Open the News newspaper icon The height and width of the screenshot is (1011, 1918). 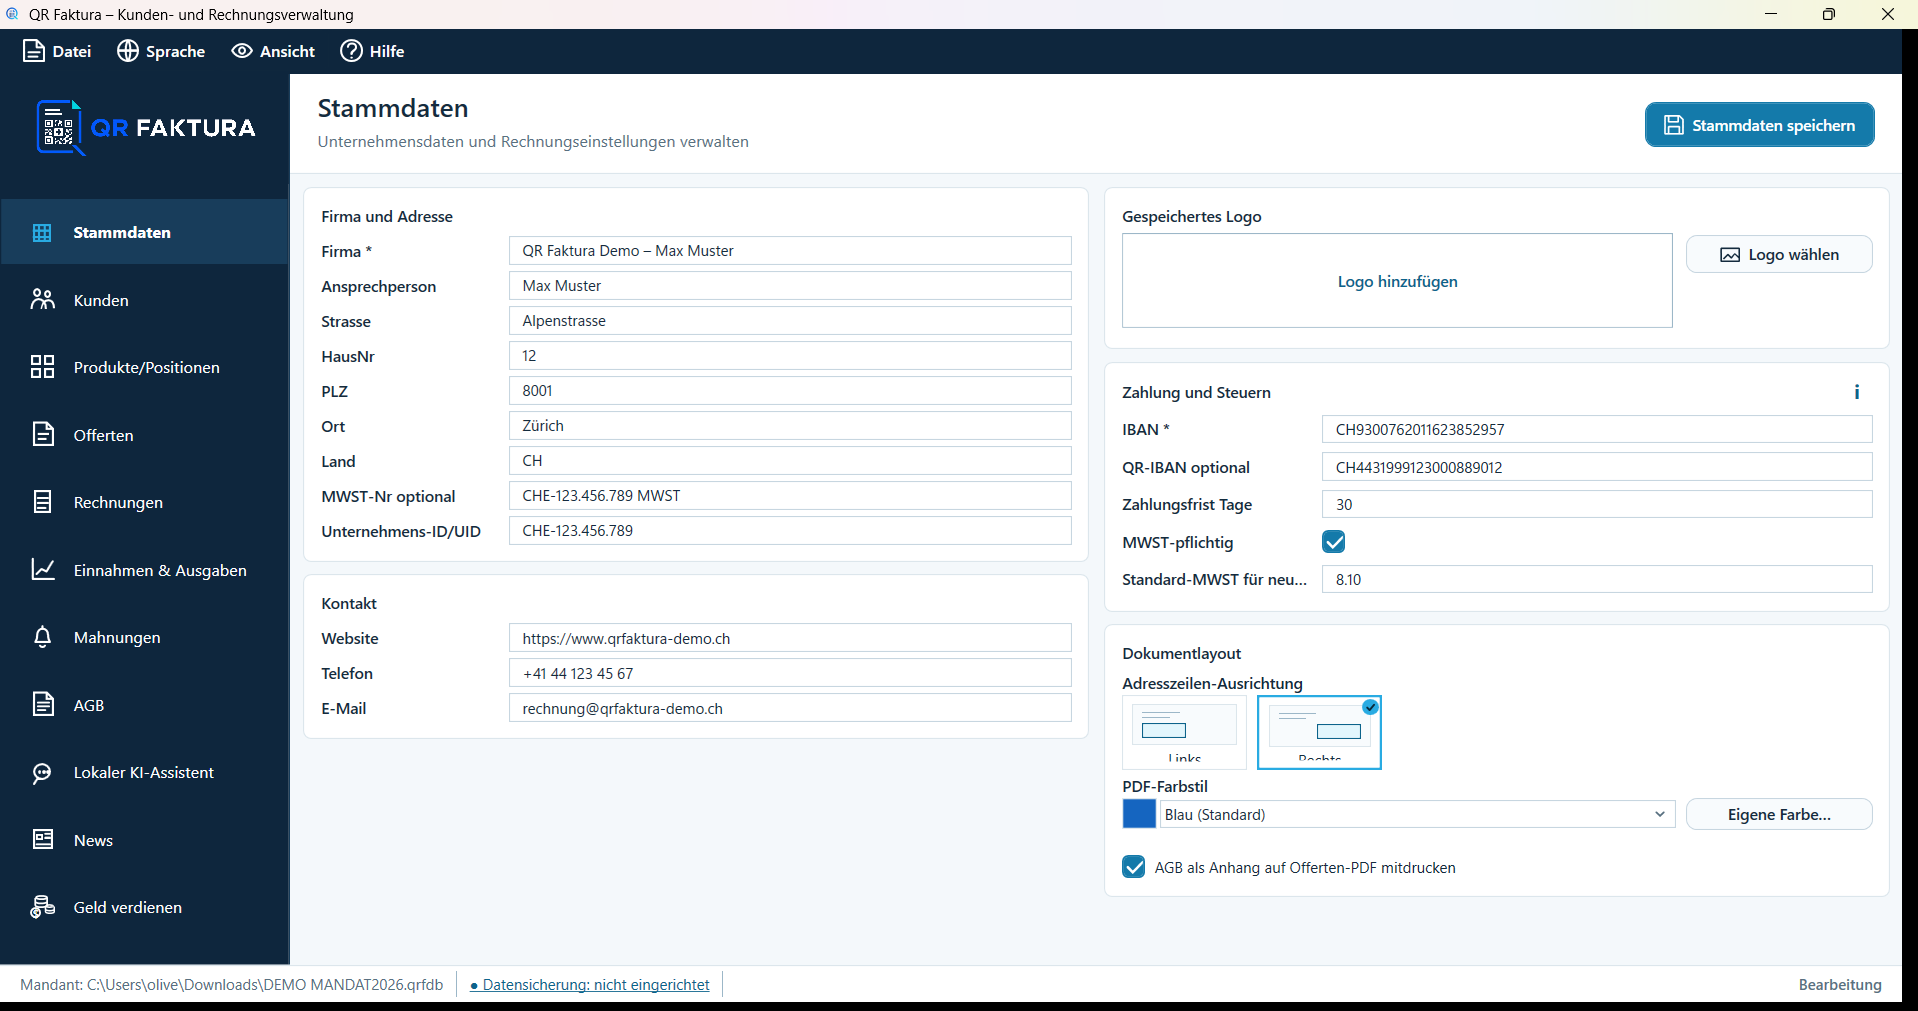point(43,839)
